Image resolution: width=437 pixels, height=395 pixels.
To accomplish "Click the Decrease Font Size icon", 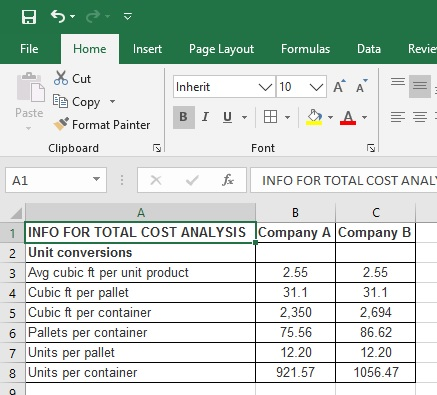I will [361, 86].
